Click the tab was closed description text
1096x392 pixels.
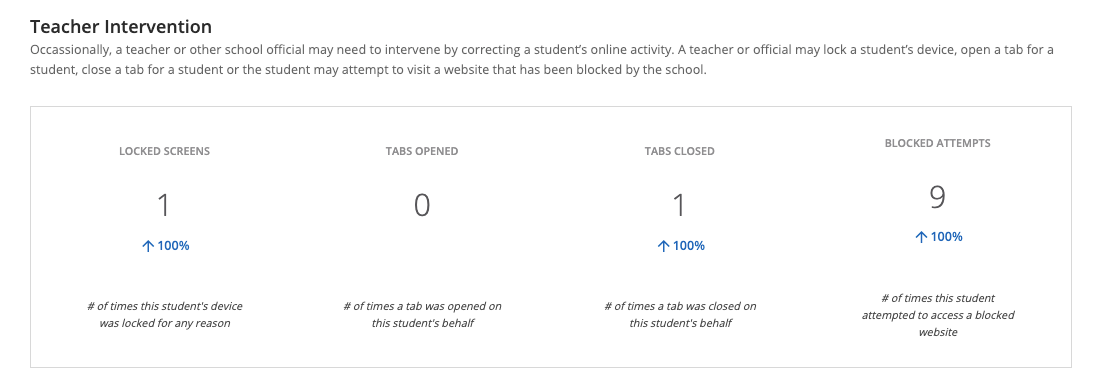click(x=679, y=314)
